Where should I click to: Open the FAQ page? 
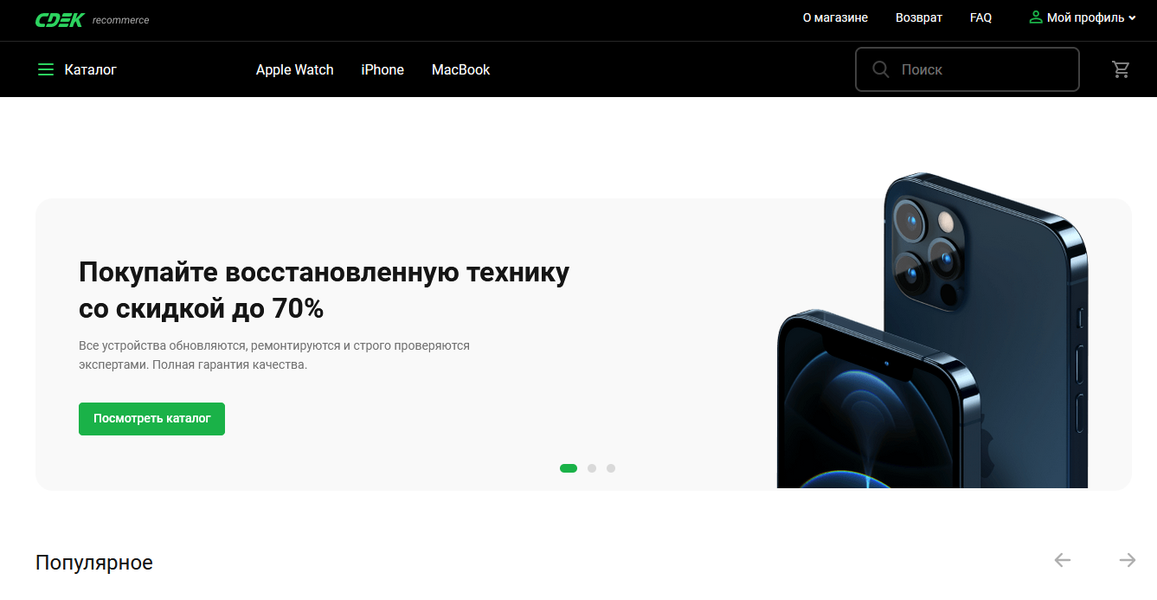[981, 18]
